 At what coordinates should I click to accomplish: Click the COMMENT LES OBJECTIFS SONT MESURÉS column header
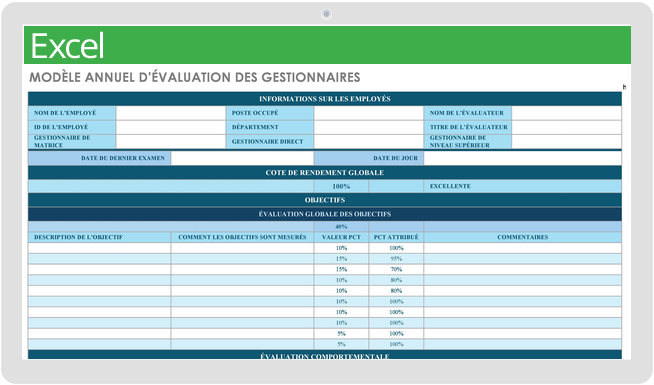(242, 237)
